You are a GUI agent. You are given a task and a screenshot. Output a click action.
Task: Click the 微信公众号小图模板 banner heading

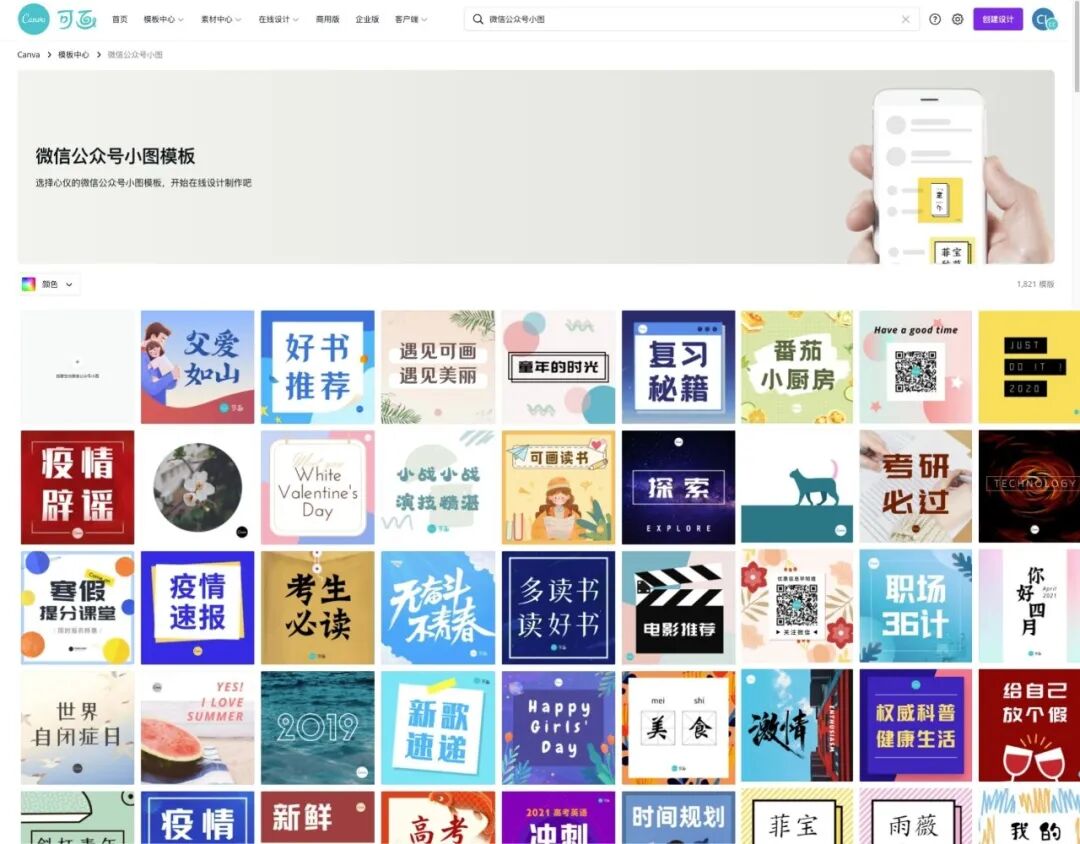point(115,156)
